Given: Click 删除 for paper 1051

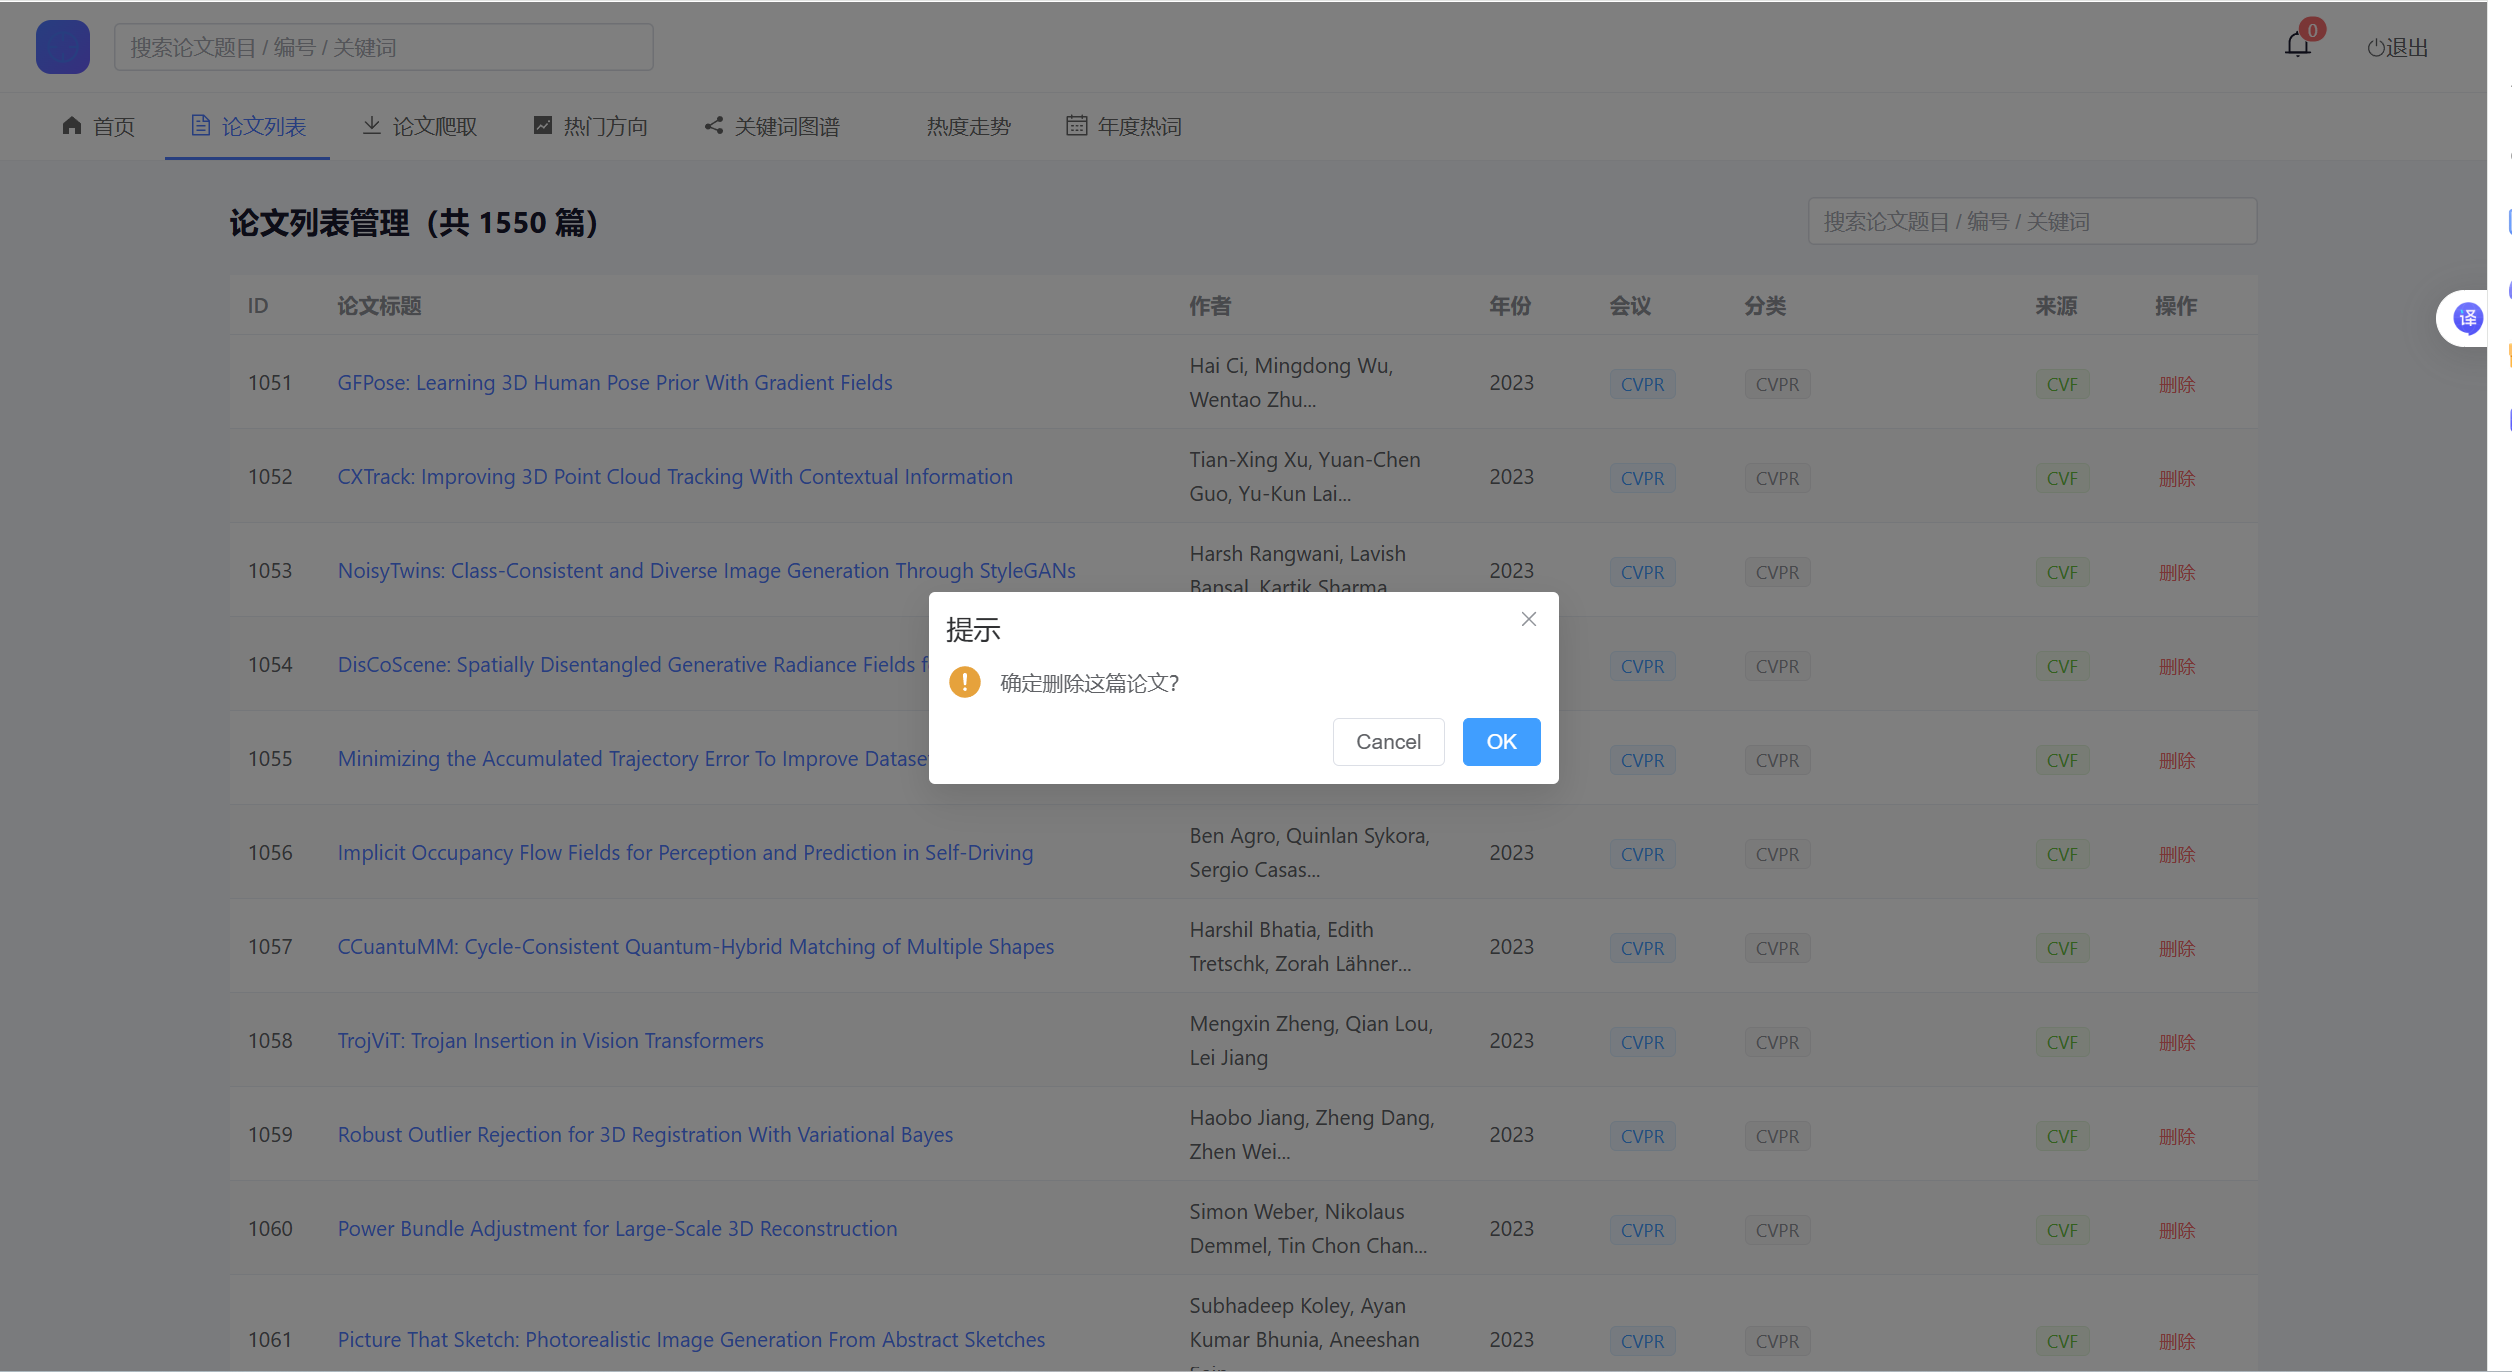Looking at the screenshot, I should (x=2177, y=384).
